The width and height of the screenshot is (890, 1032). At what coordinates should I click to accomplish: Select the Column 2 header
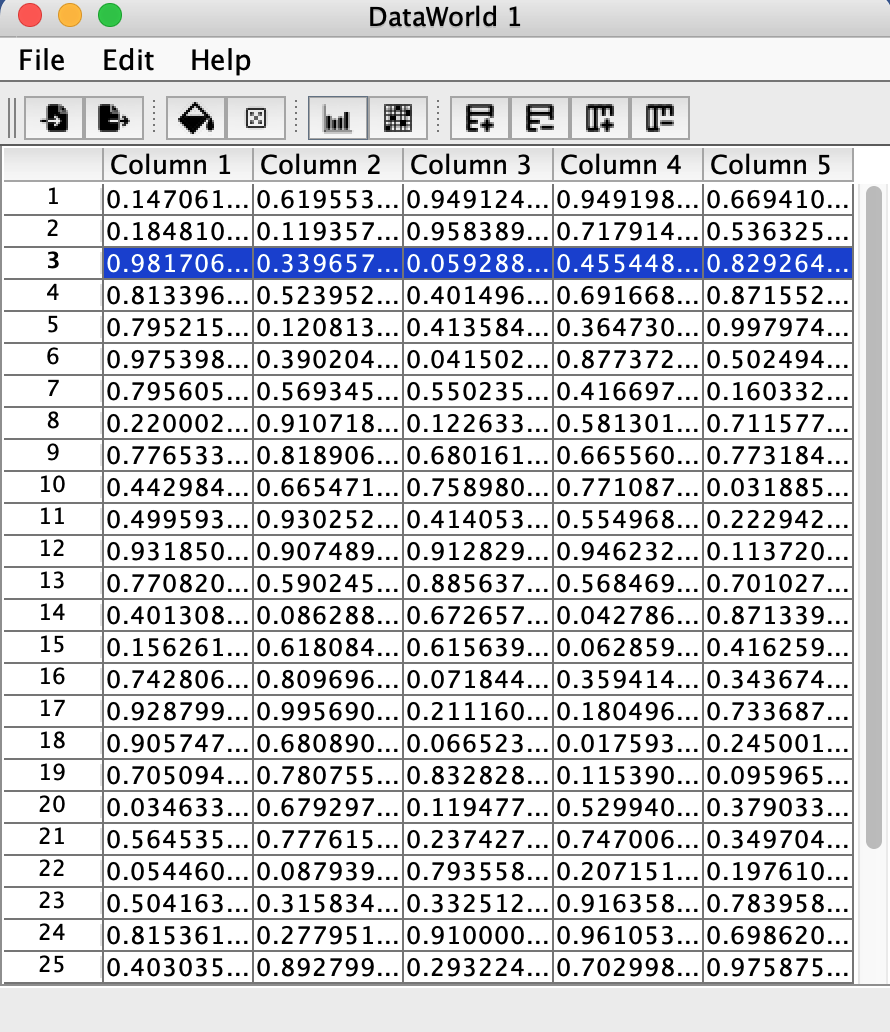tap(328, 165)
